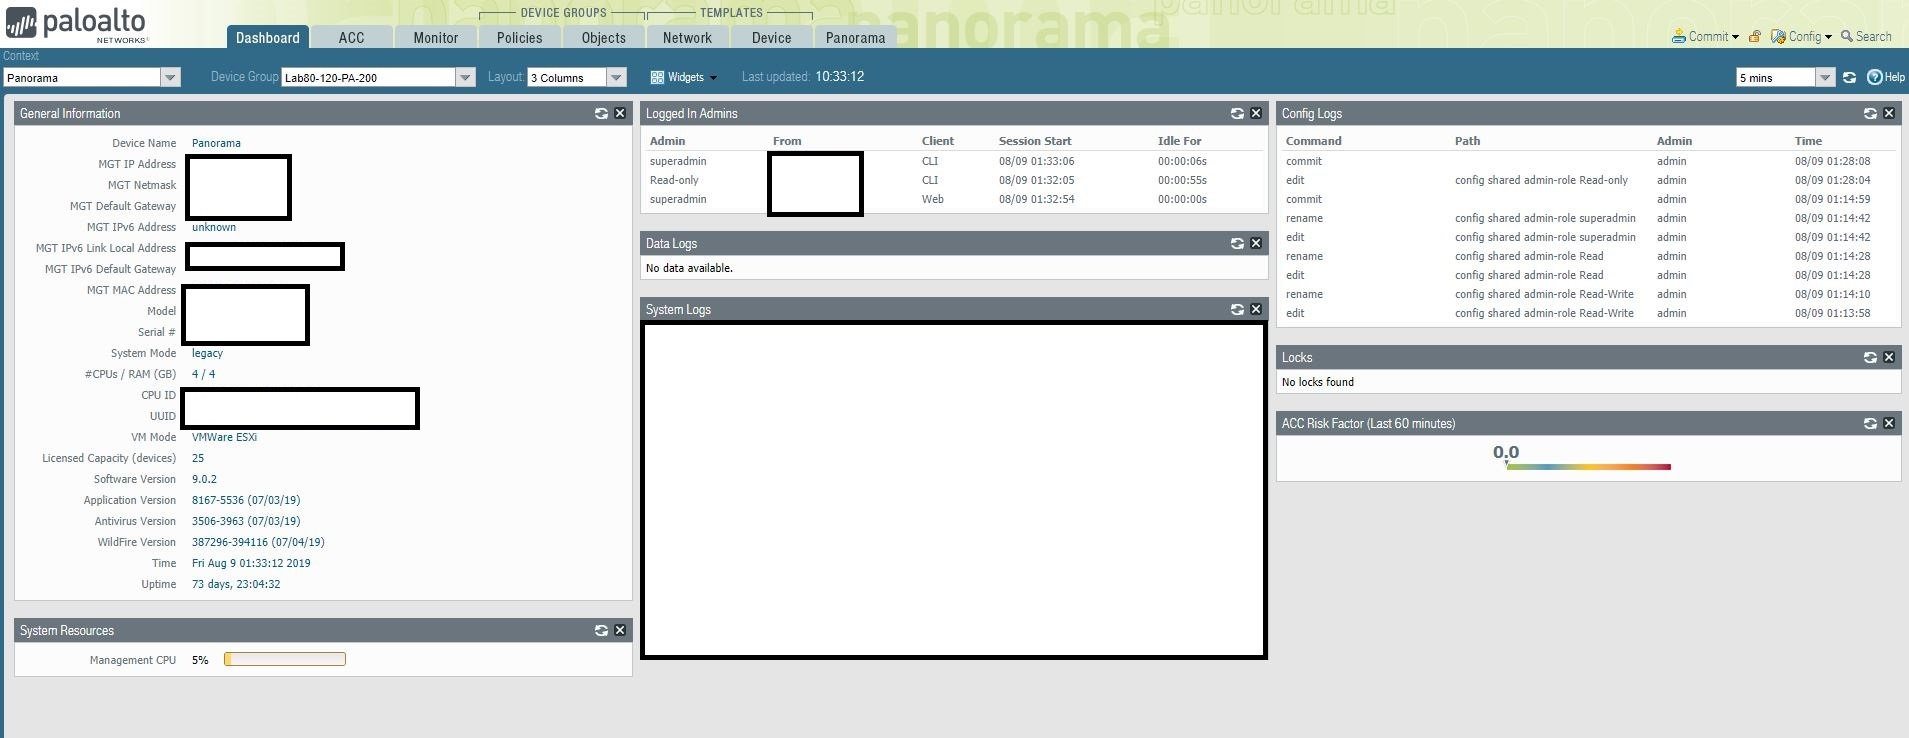Open the Device Group dropdown
The image size is (1909, 738).
[x=378, y=78]
